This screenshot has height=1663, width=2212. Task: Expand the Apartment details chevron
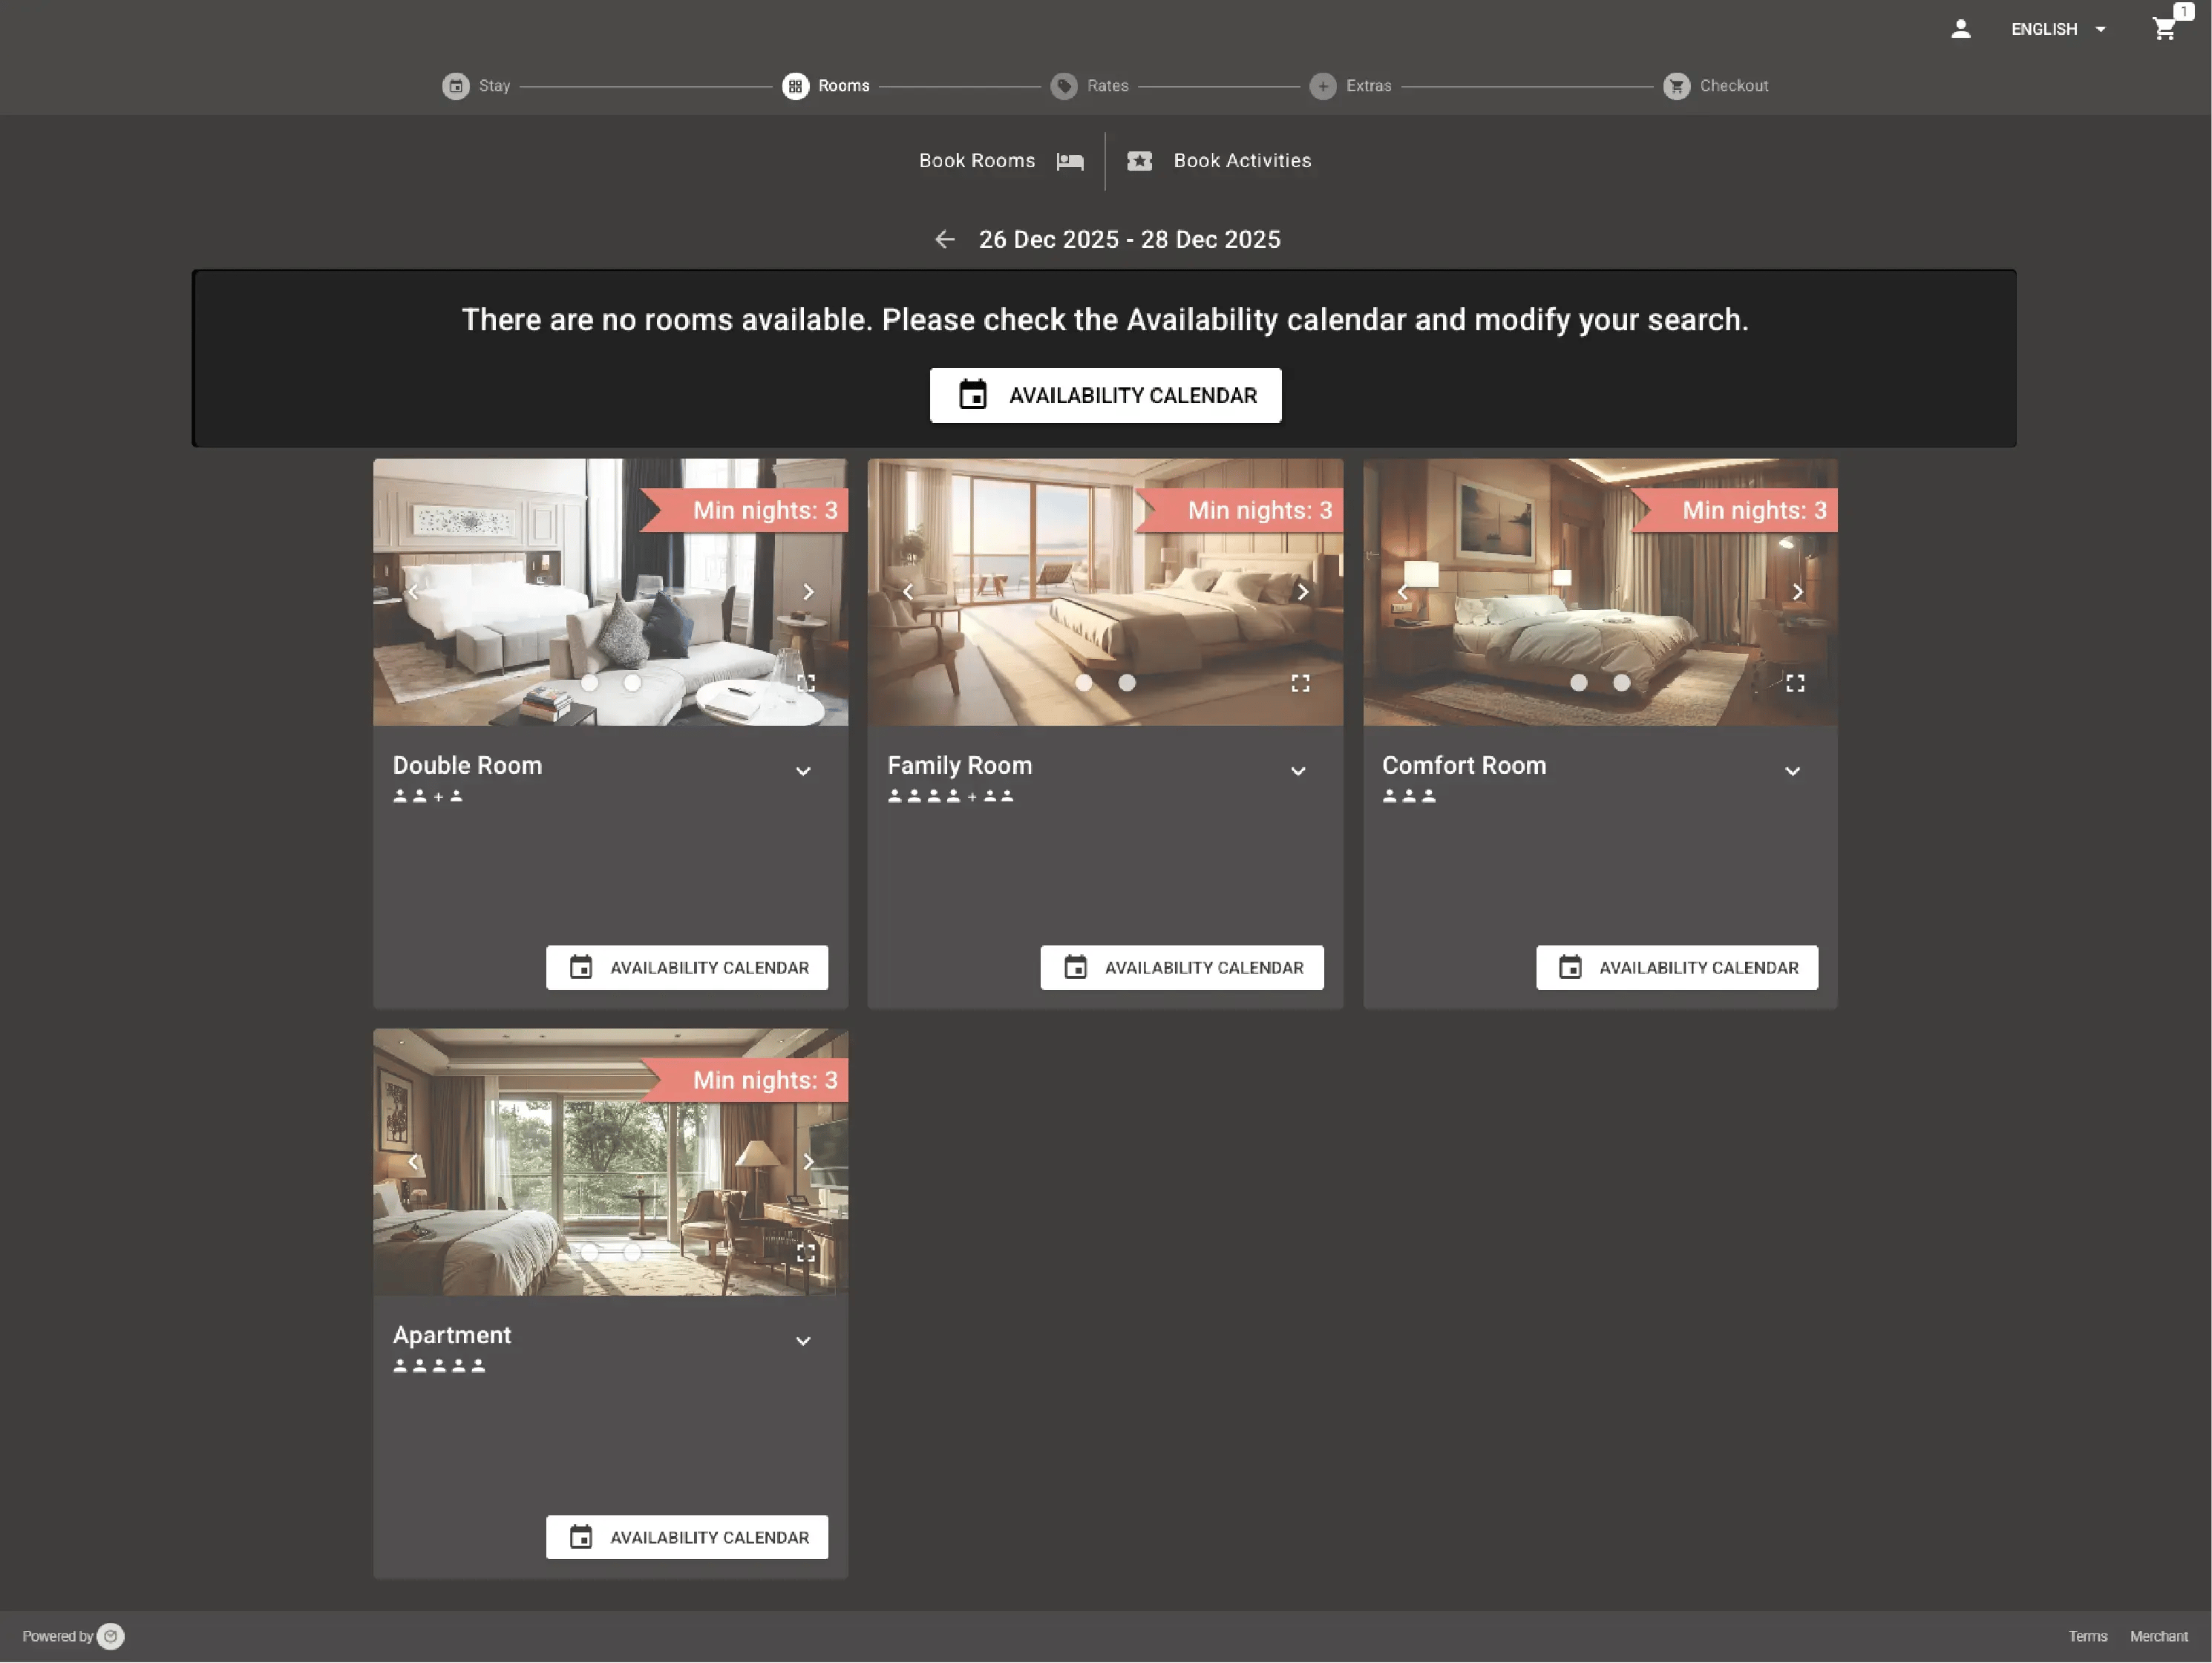tap(803, 1341)
